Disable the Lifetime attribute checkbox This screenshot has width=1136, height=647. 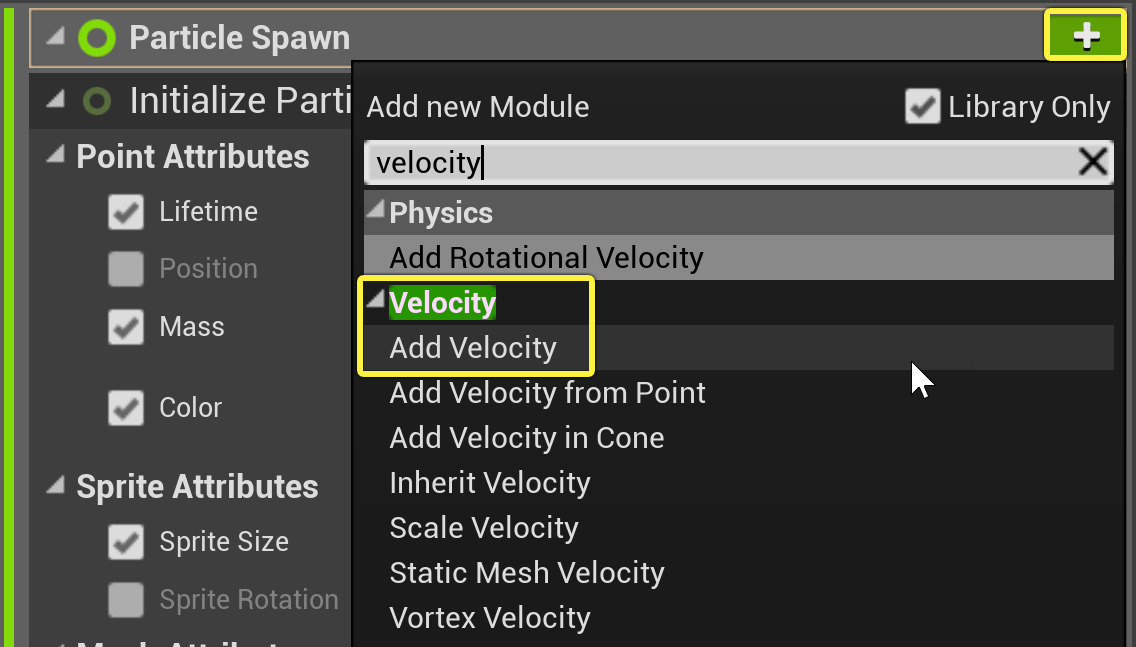coord(126,212)
